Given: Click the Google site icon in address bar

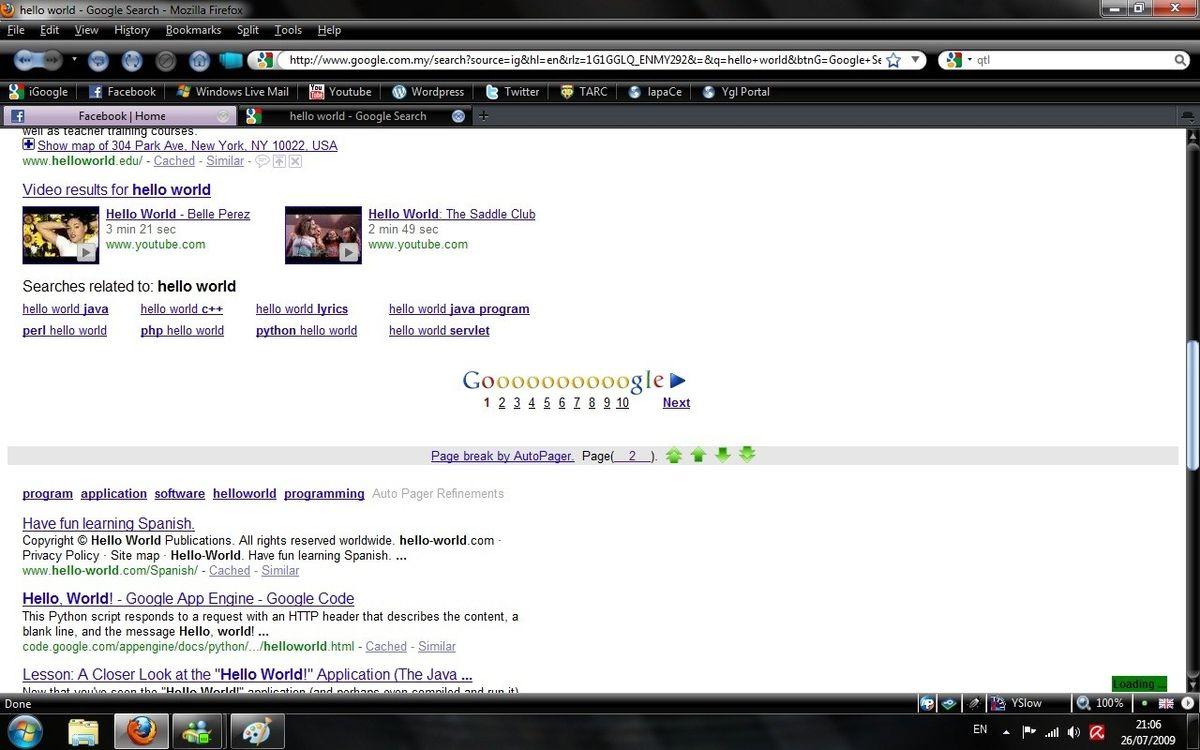Looking at the screenshot, I should pos(266,60).
